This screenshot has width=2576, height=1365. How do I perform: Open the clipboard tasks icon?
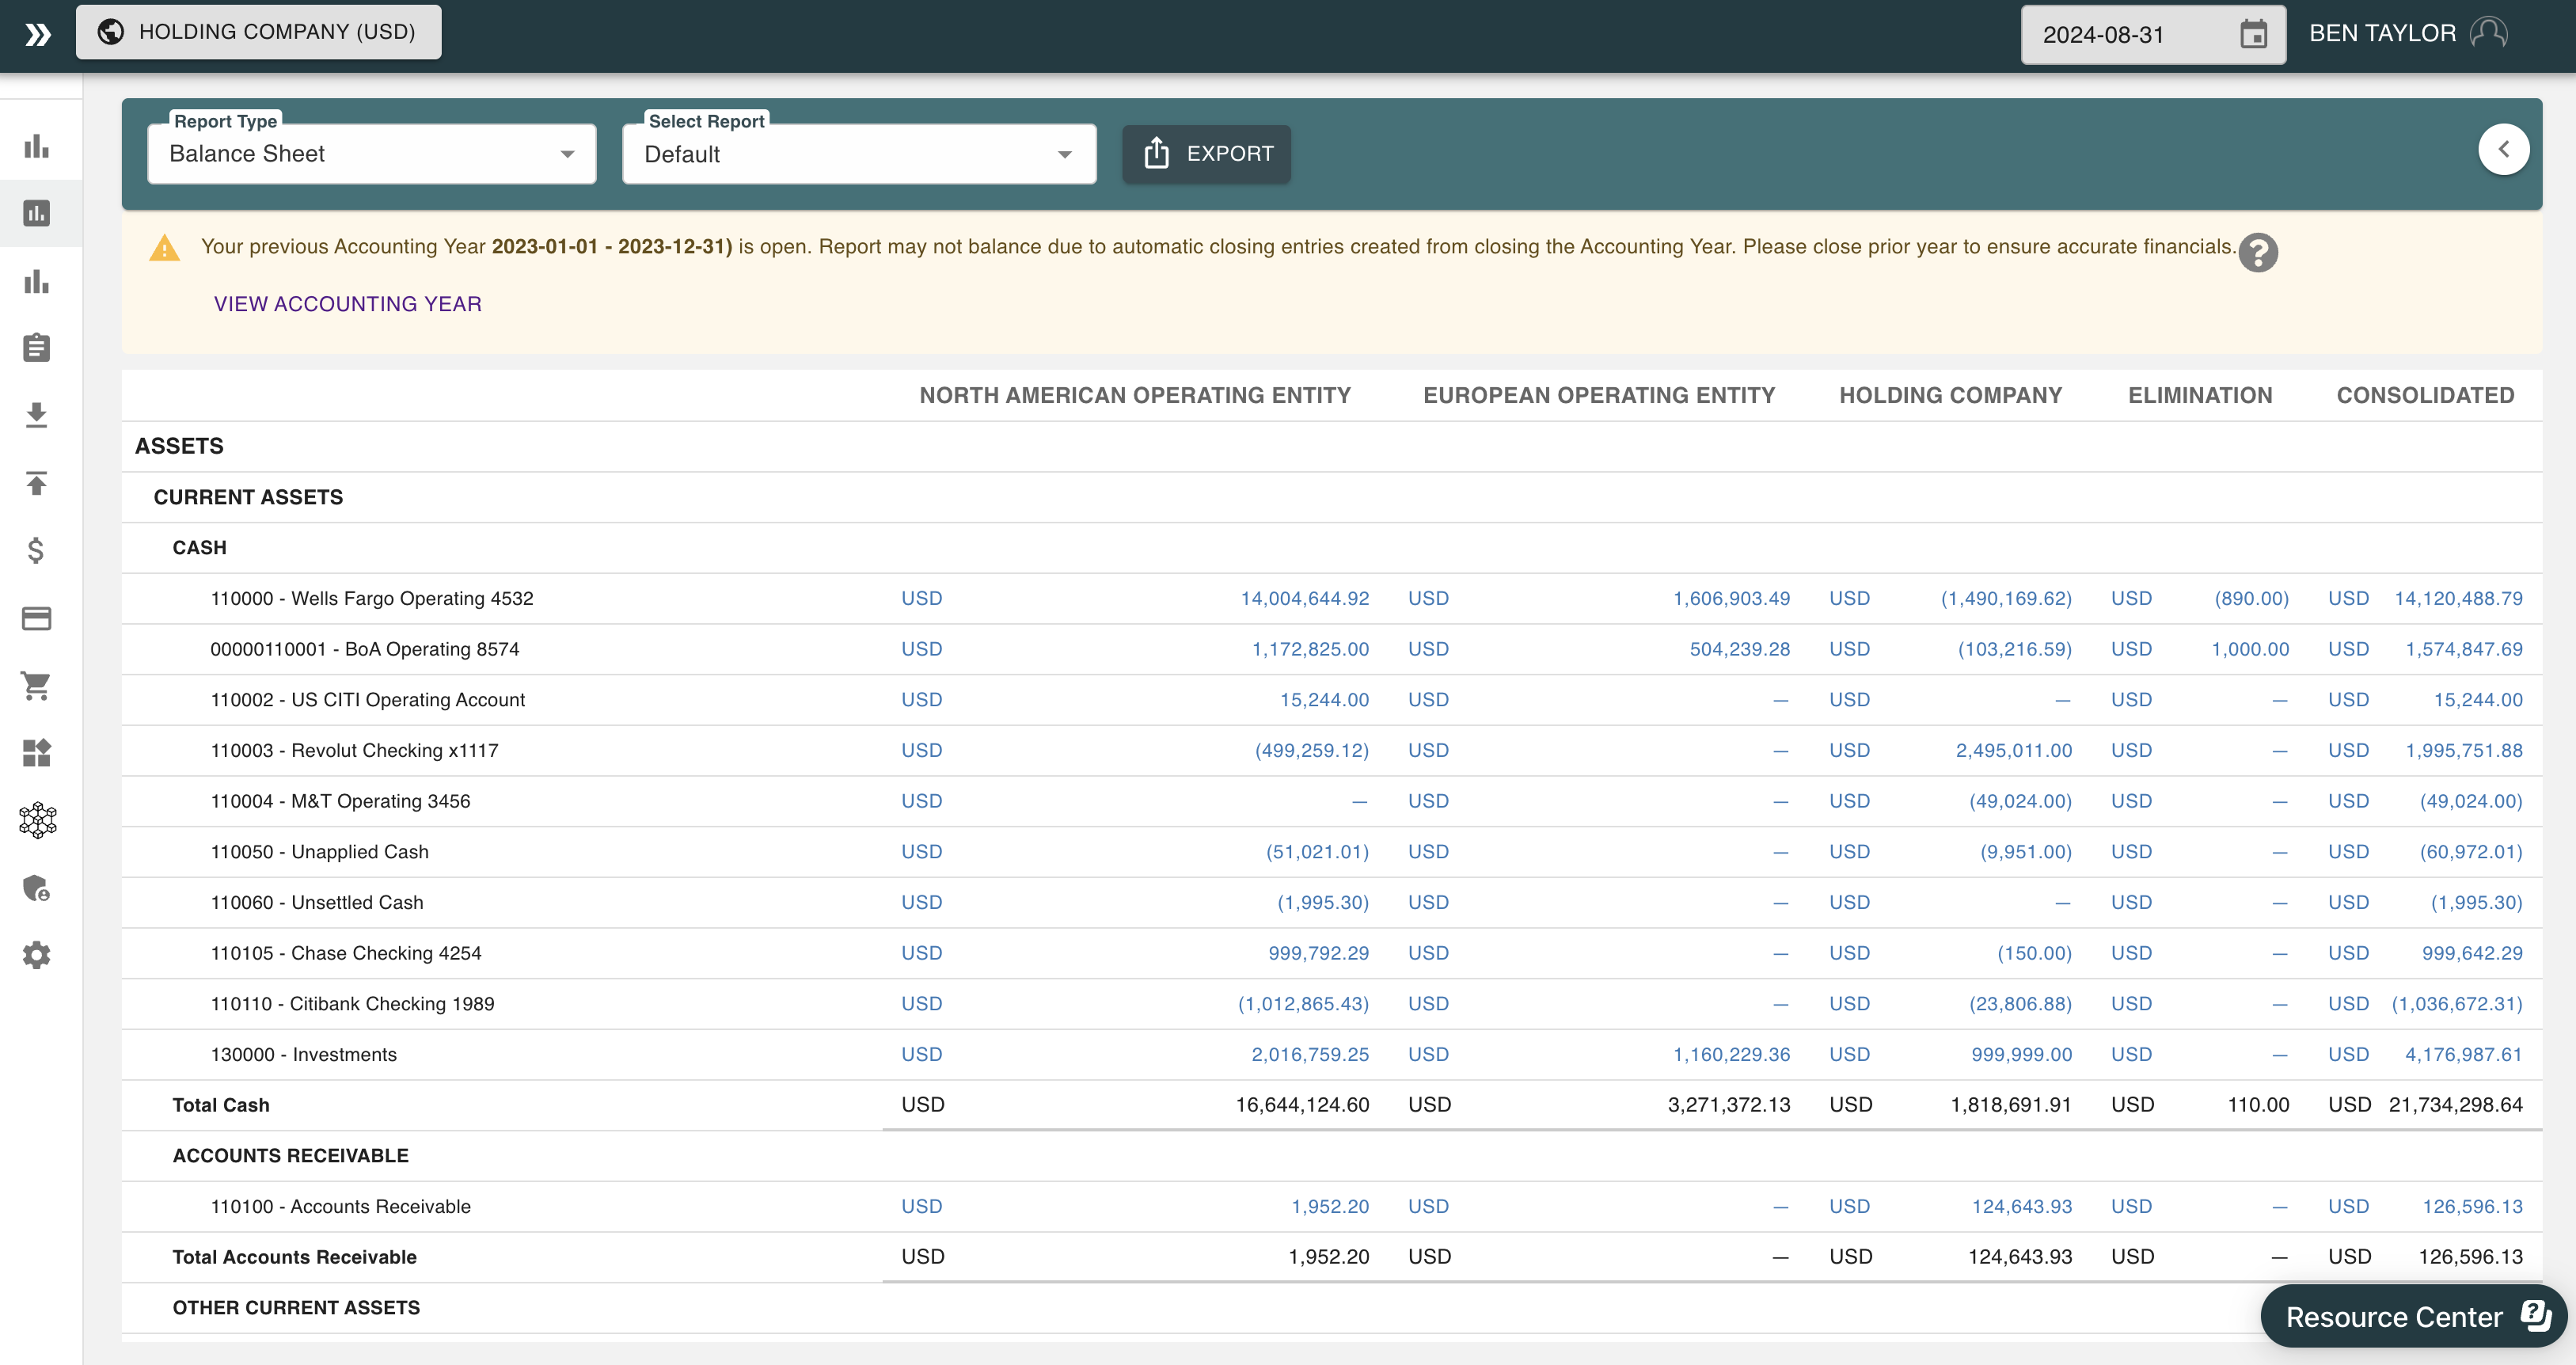tap(37, 348)
